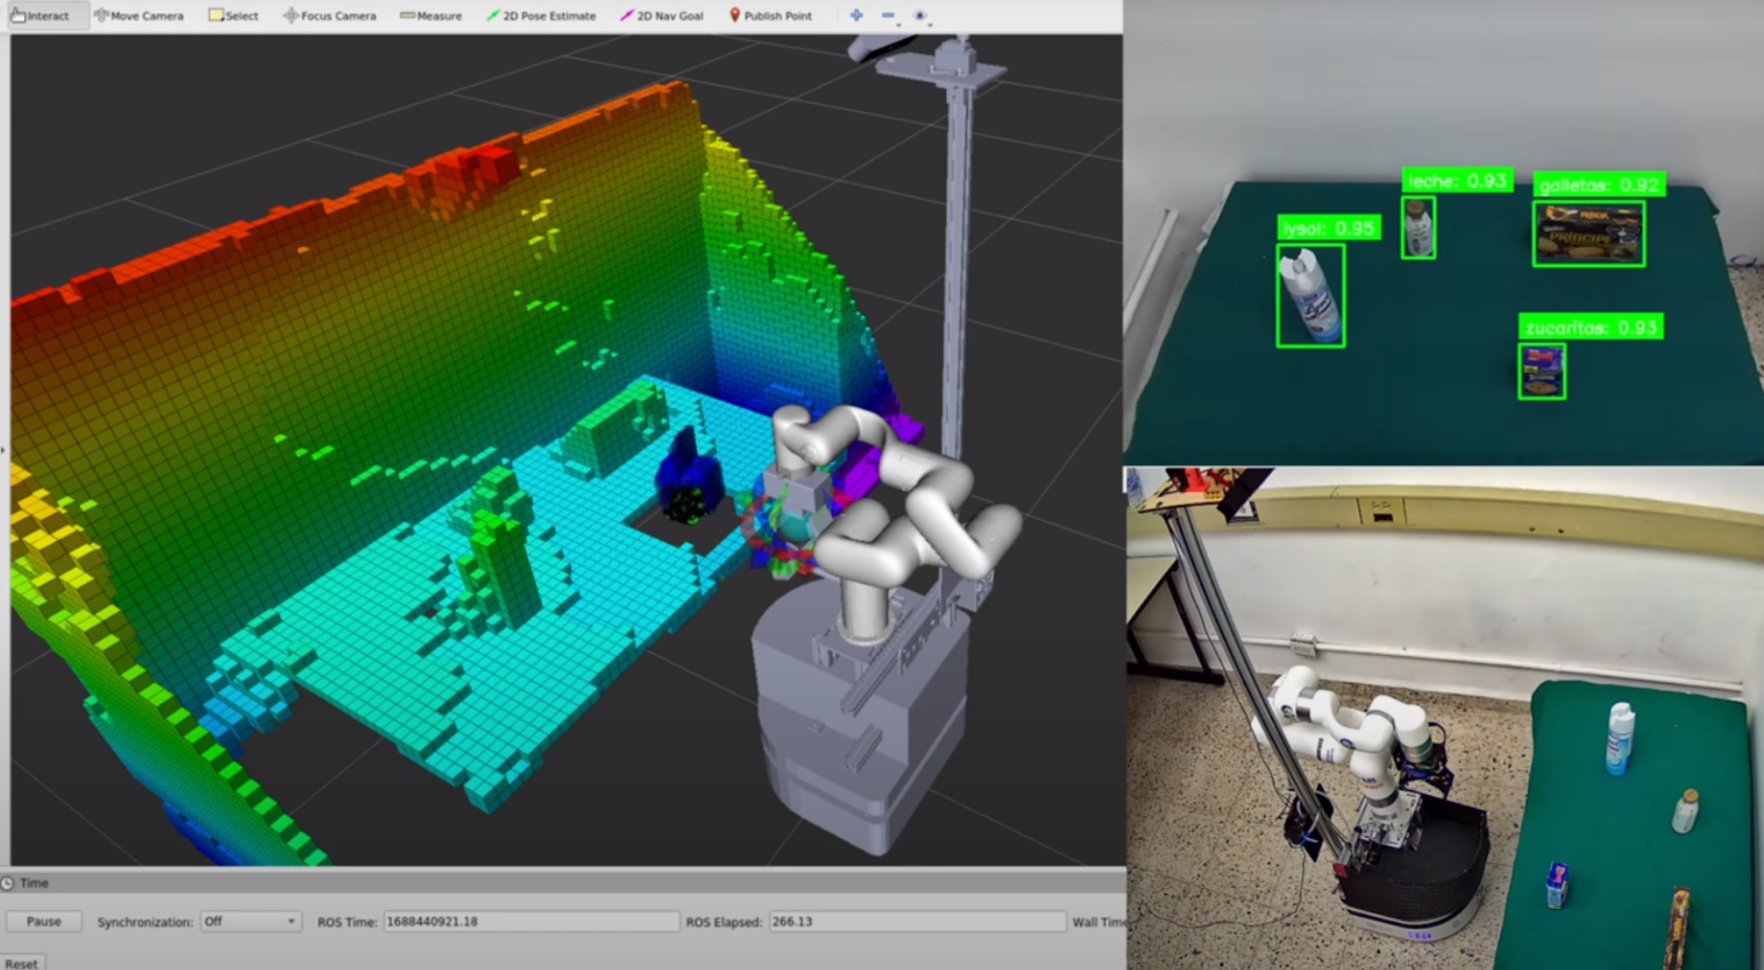Click the Reset button
The width and height of the screenshot is (1764, 970).
[x=22, y=963]
